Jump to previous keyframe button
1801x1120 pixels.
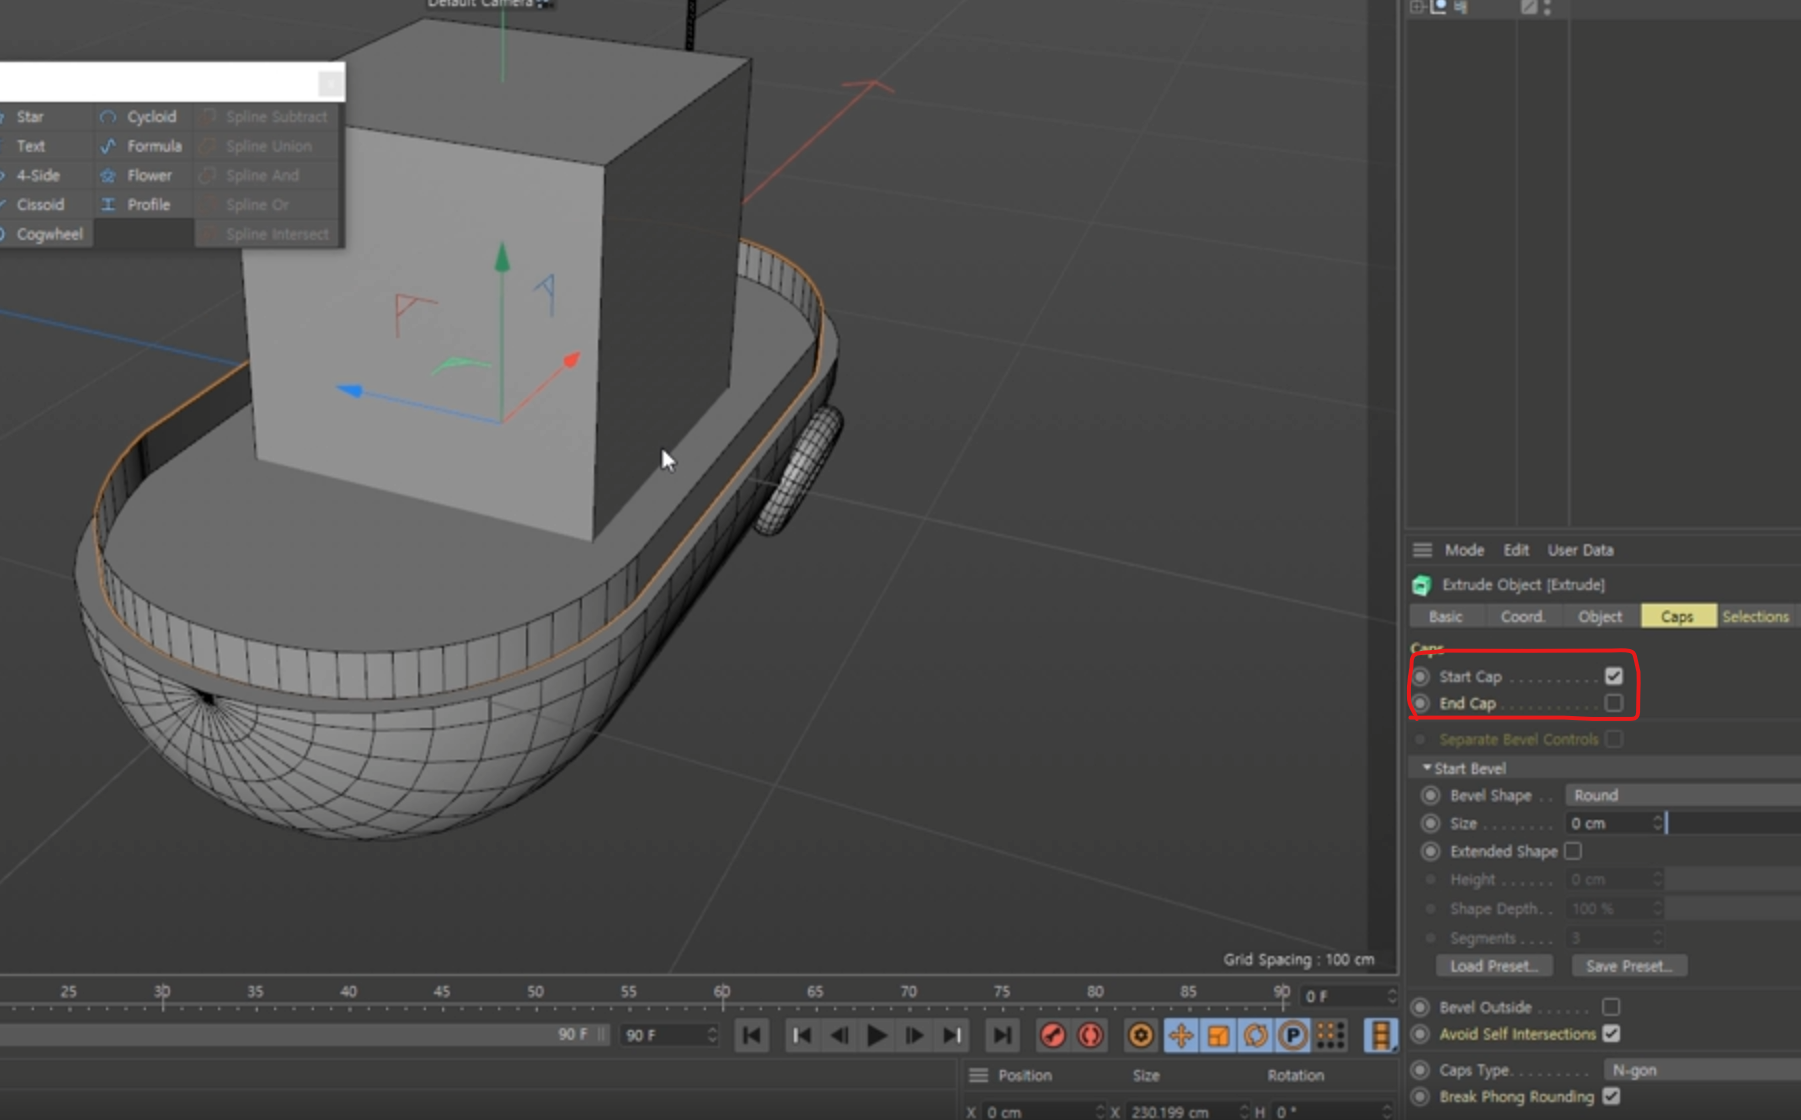pyautogui.click(x=801, y=1036)
